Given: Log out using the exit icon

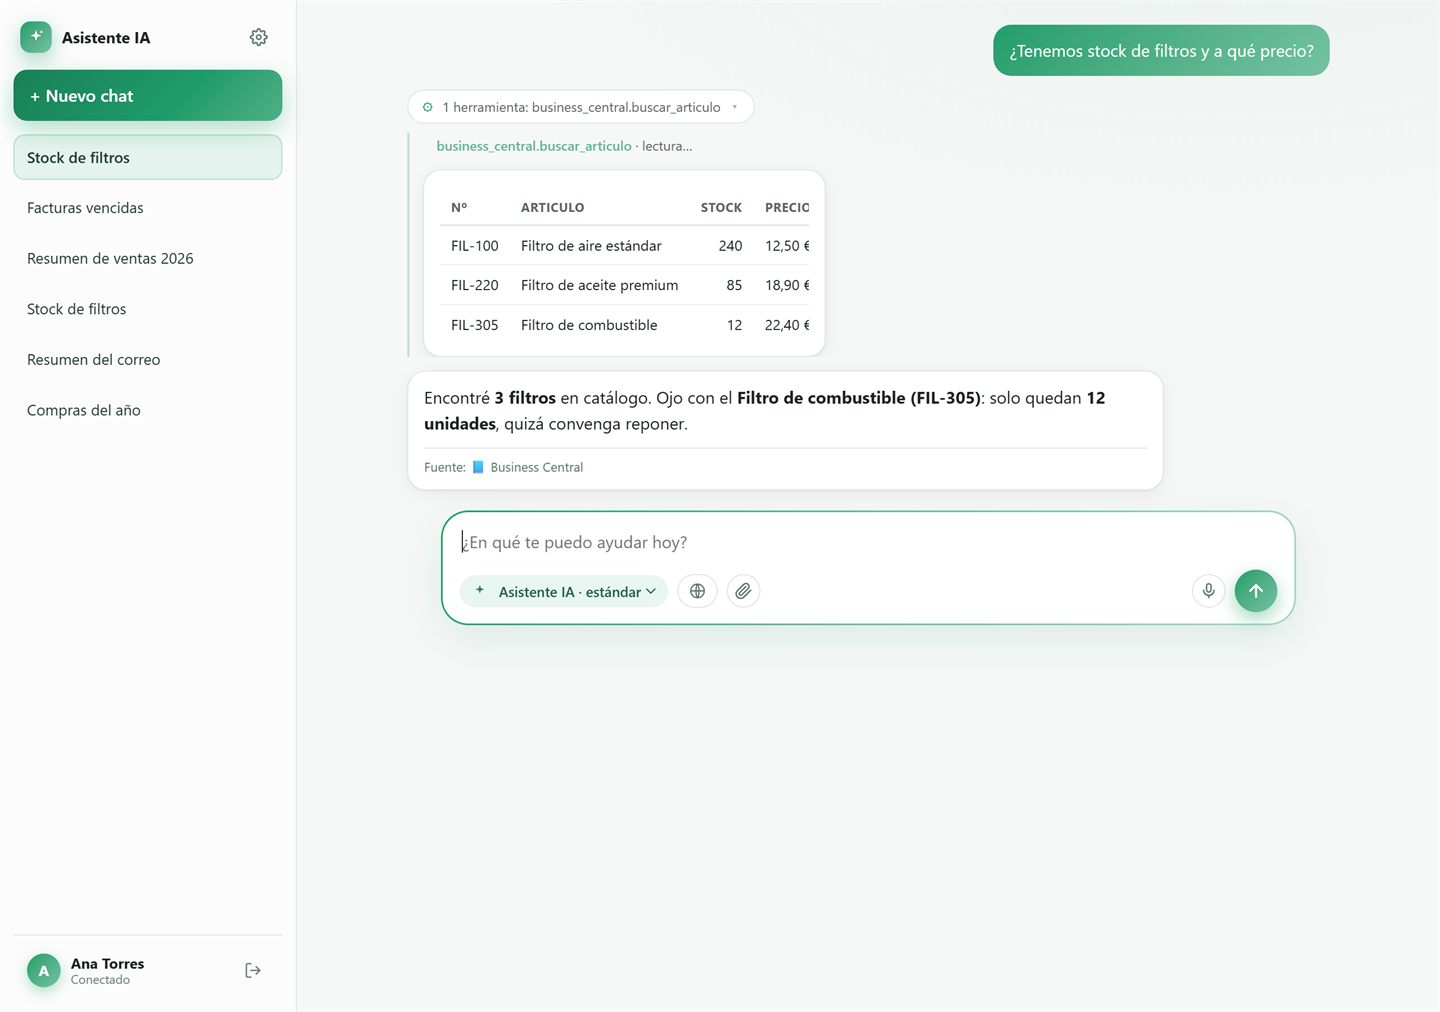Looking at the screenshot, I should point(253,970).
